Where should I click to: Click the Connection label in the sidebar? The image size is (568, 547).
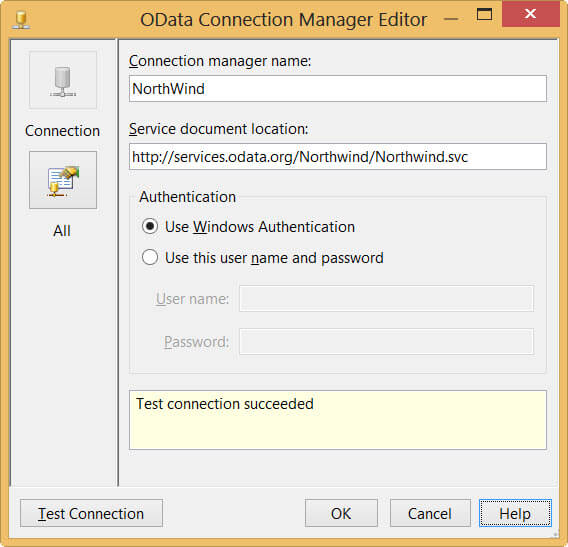(x=62, y=131)
